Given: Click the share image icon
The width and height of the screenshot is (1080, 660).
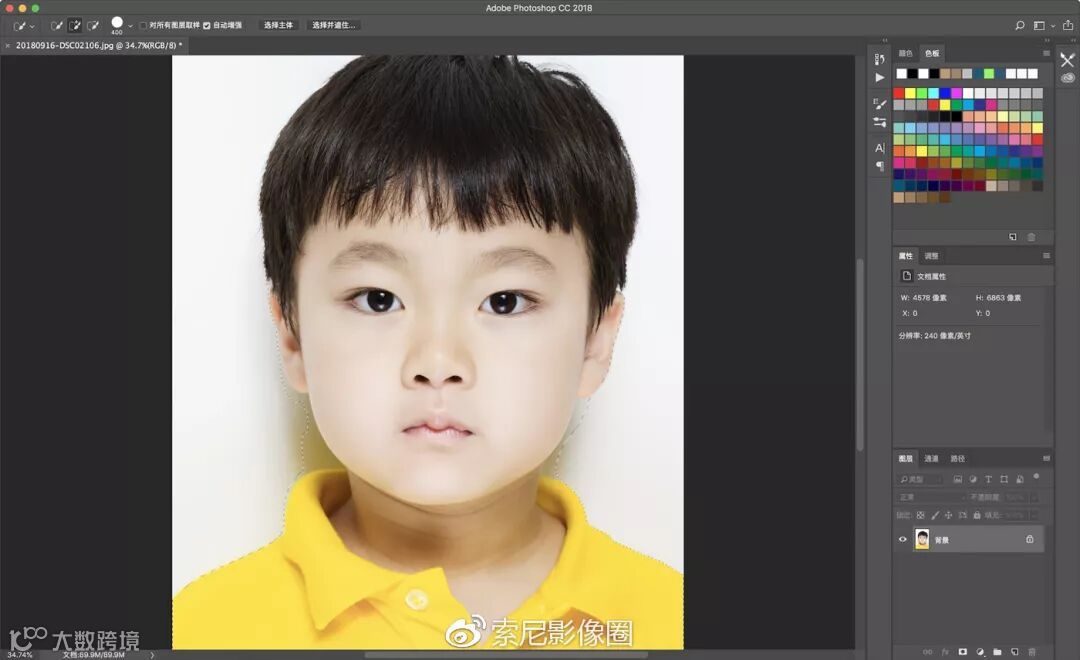Looking at the screenshot, I should coord(1068,25).
